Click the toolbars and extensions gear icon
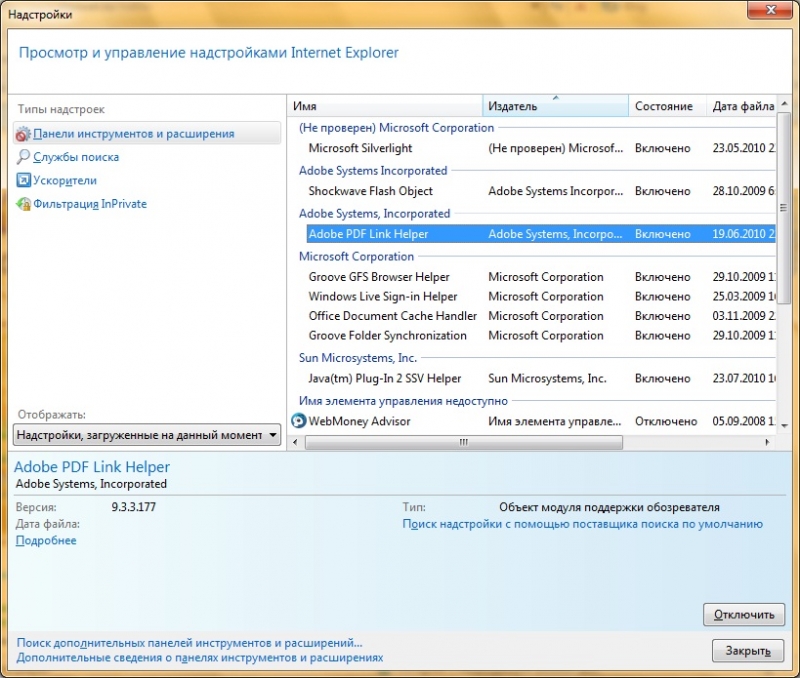800x678 pixels. 22,134
